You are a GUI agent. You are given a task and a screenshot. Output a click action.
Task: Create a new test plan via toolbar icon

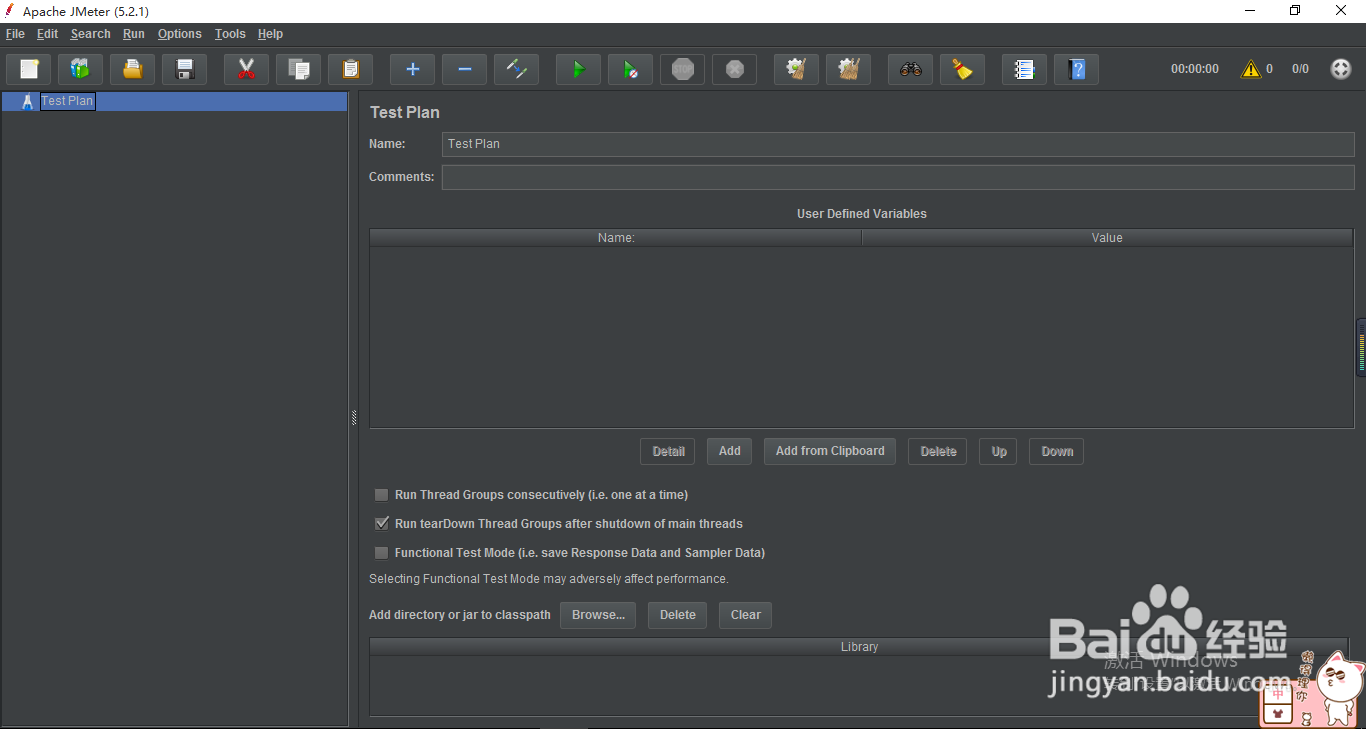29,69
